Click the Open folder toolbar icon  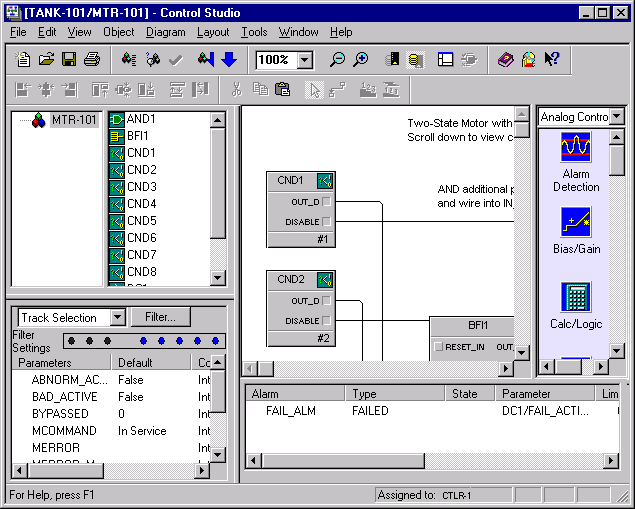point(46,60)
